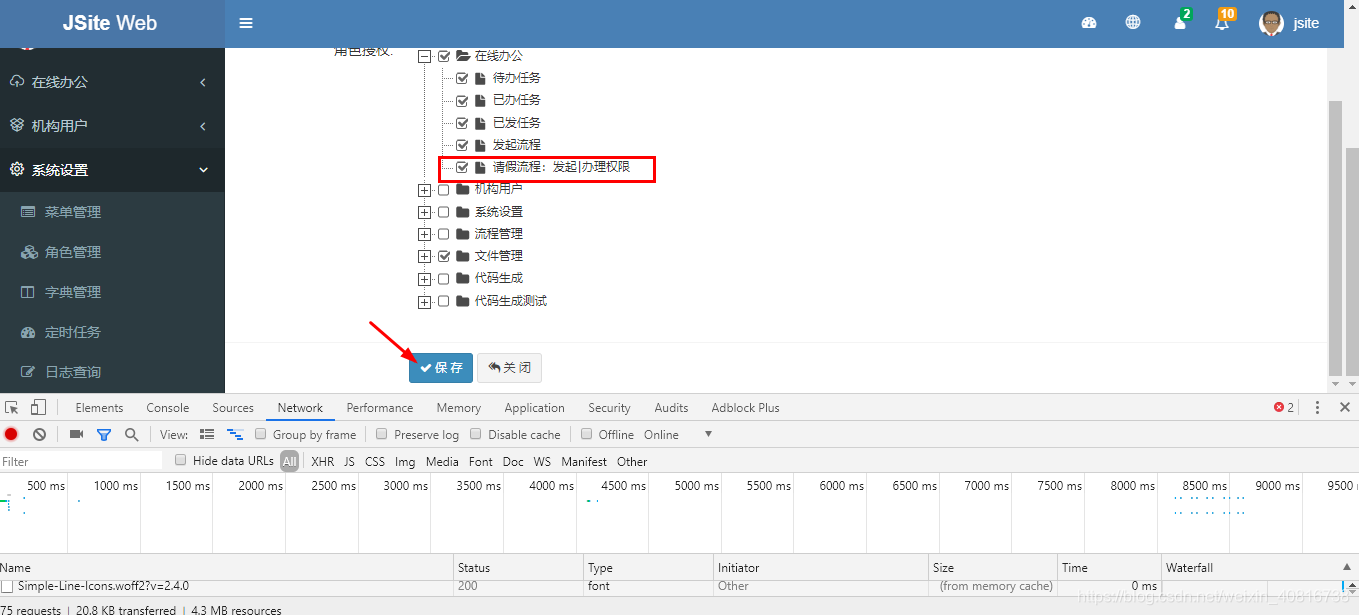1359x615 pixels.
Task: Switch to large request rows view icon
Action: tap(207, 434)
